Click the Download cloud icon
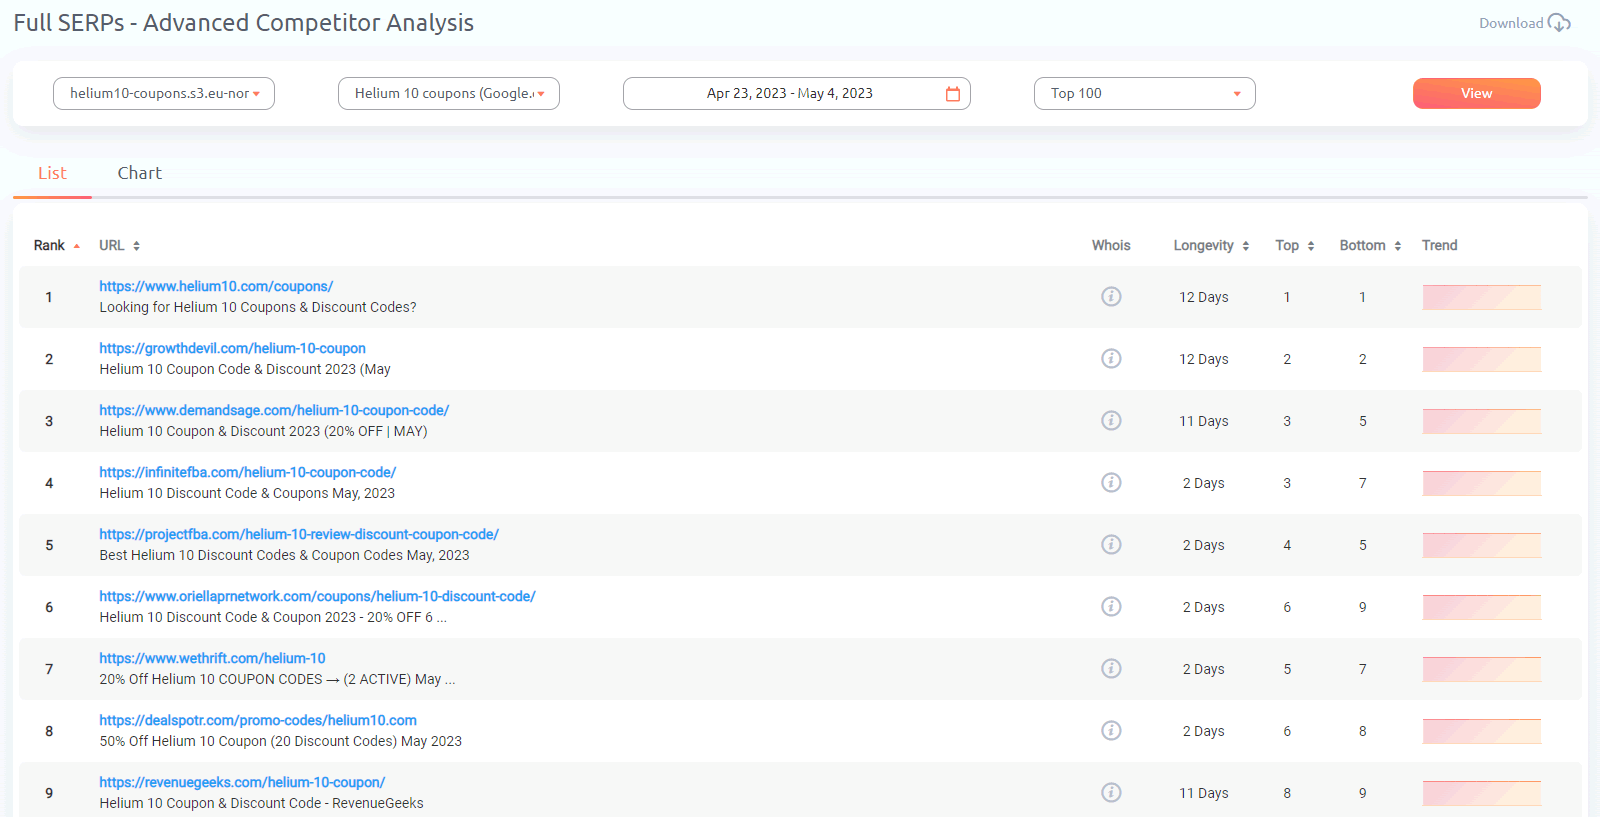The width and height of the screenshot is (1600, 817). [x=1559, y=23]
